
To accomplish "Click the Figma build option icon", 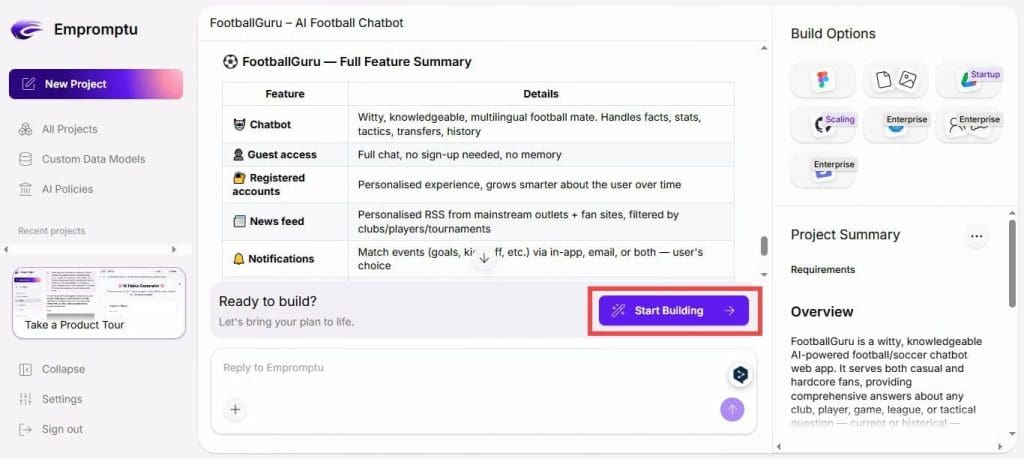I will pos(822,80).
